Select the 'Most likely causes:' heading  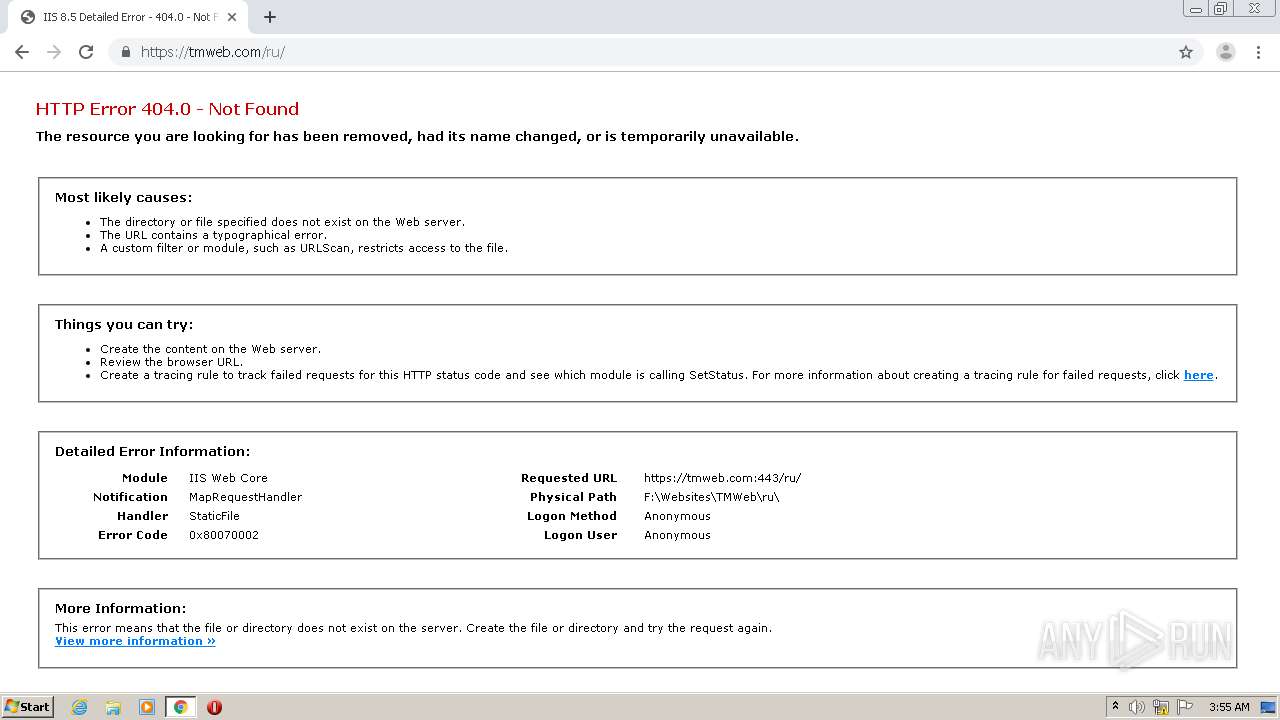[123, 197]
